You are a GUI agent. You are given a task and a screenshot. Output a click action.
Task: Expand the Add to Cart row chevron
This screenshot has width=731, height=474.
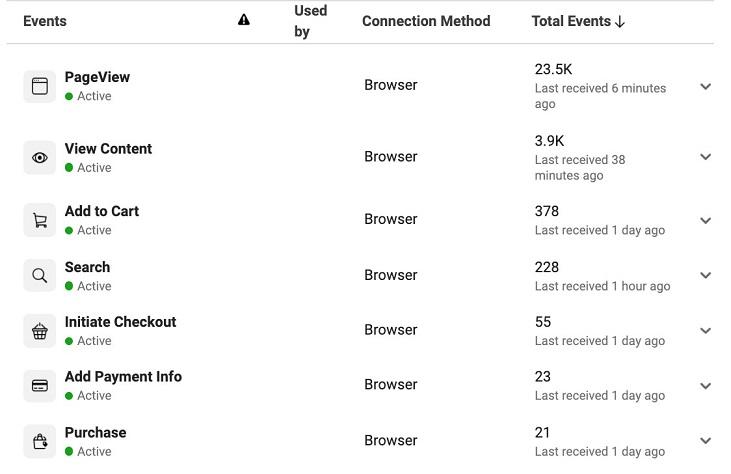(705, 221)
